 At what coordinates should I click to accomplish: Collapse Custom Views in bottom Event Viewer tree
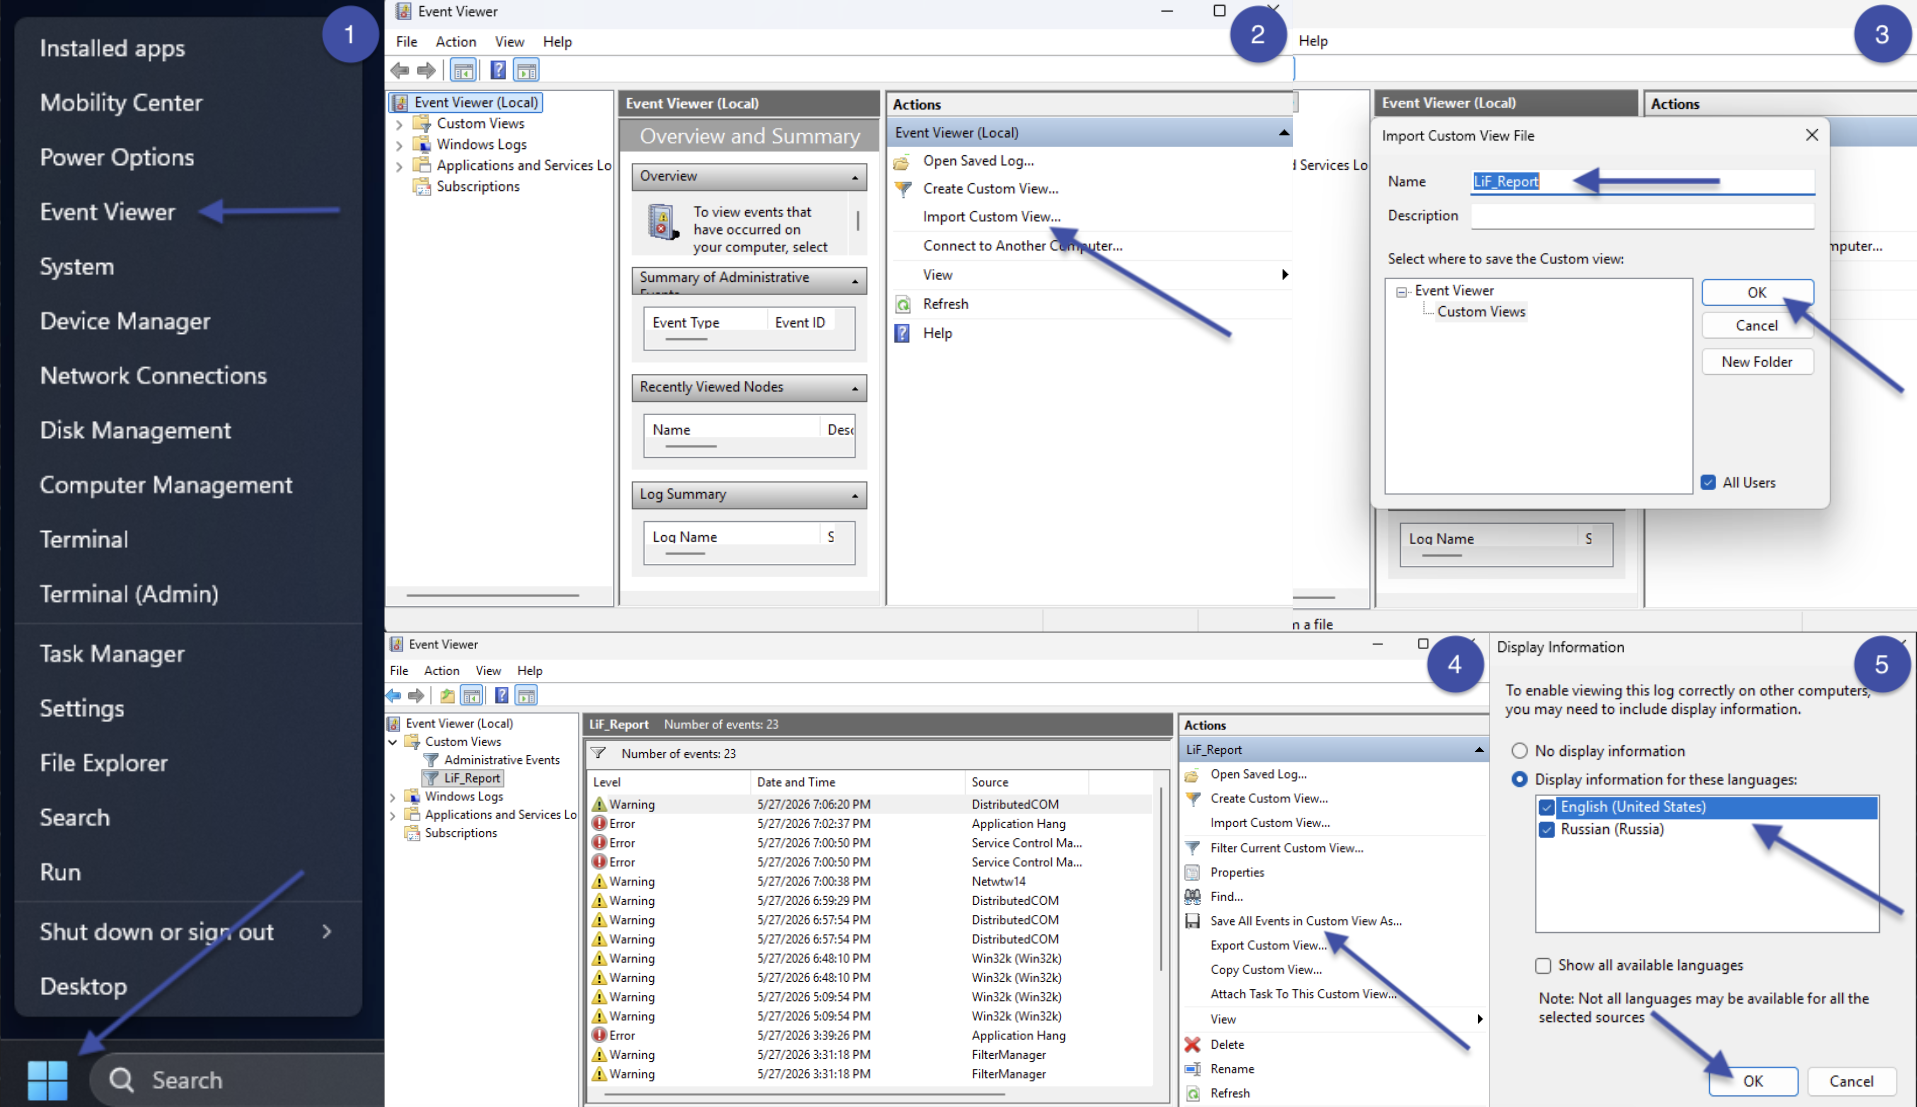[x=393, y=742]
